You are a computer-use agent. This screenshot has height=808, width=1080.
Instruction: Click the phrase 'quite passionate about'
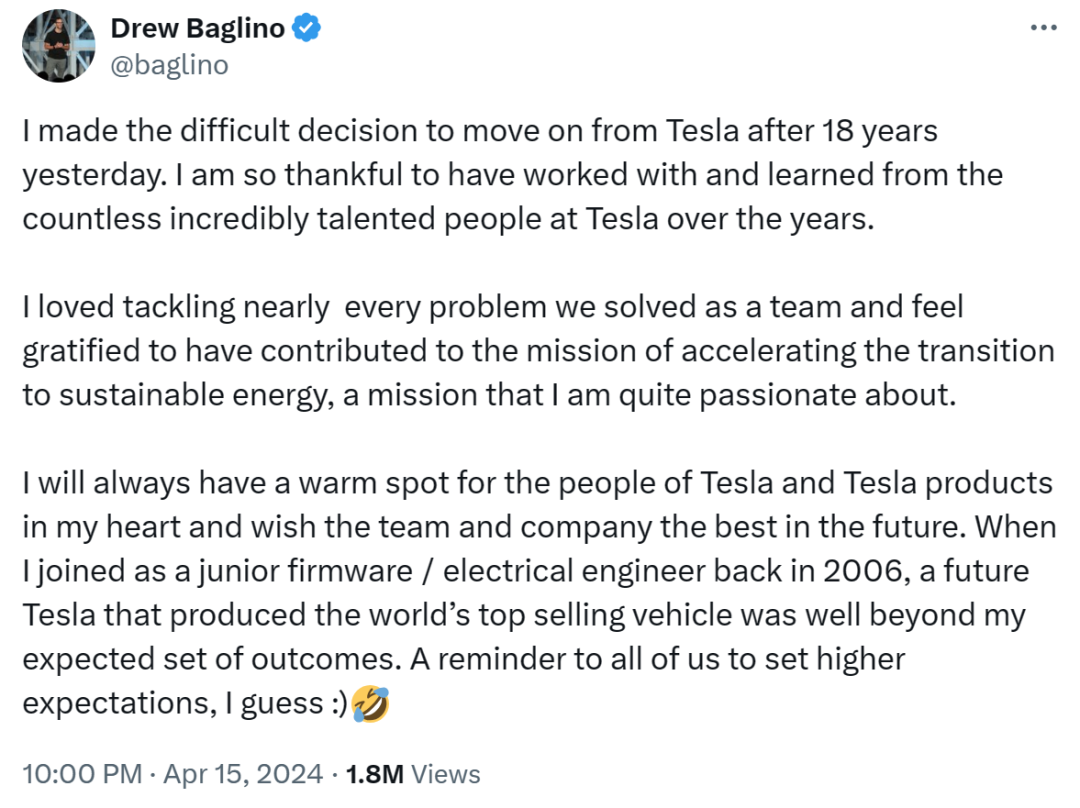(x=787, y=395)
